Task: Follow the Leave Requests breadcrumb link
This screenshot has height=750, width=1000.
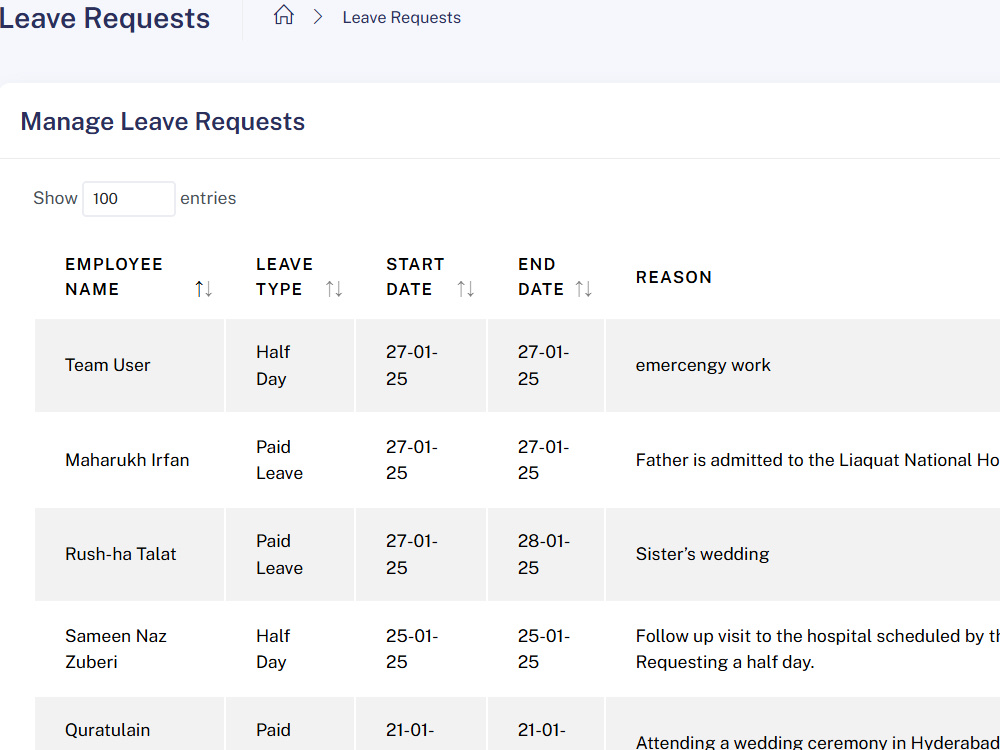Action: point(401,17)
